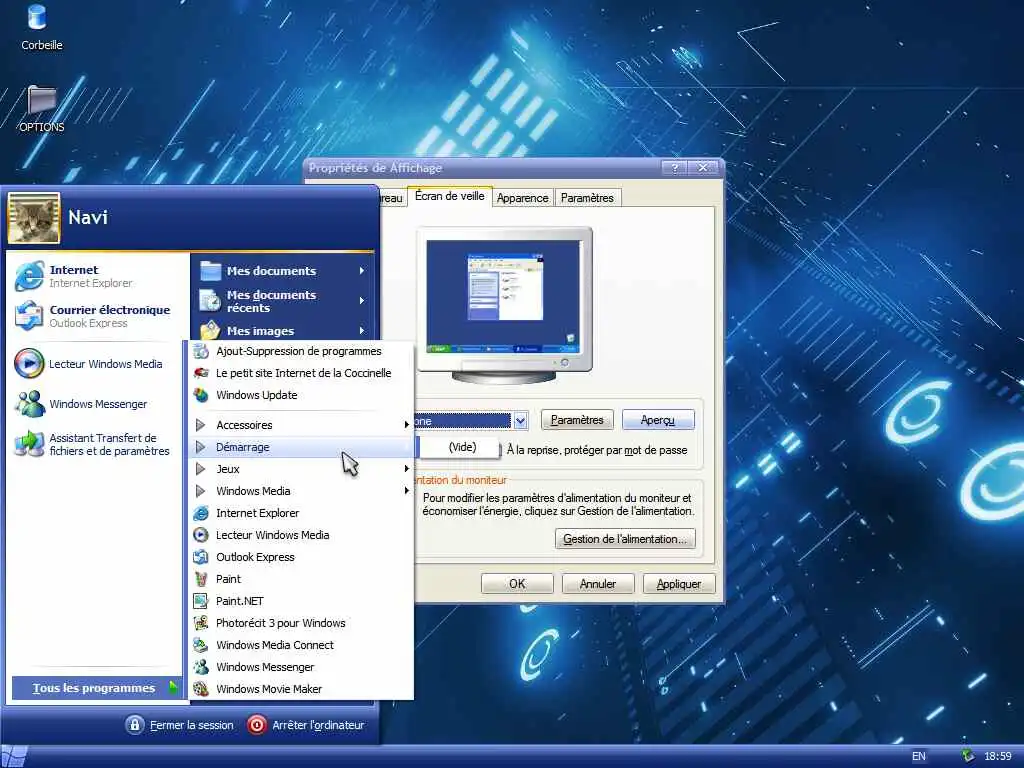Screen dimensions: 1024x768
Task: Open Mes documents folder icon
Action: [x=210, y=270]
